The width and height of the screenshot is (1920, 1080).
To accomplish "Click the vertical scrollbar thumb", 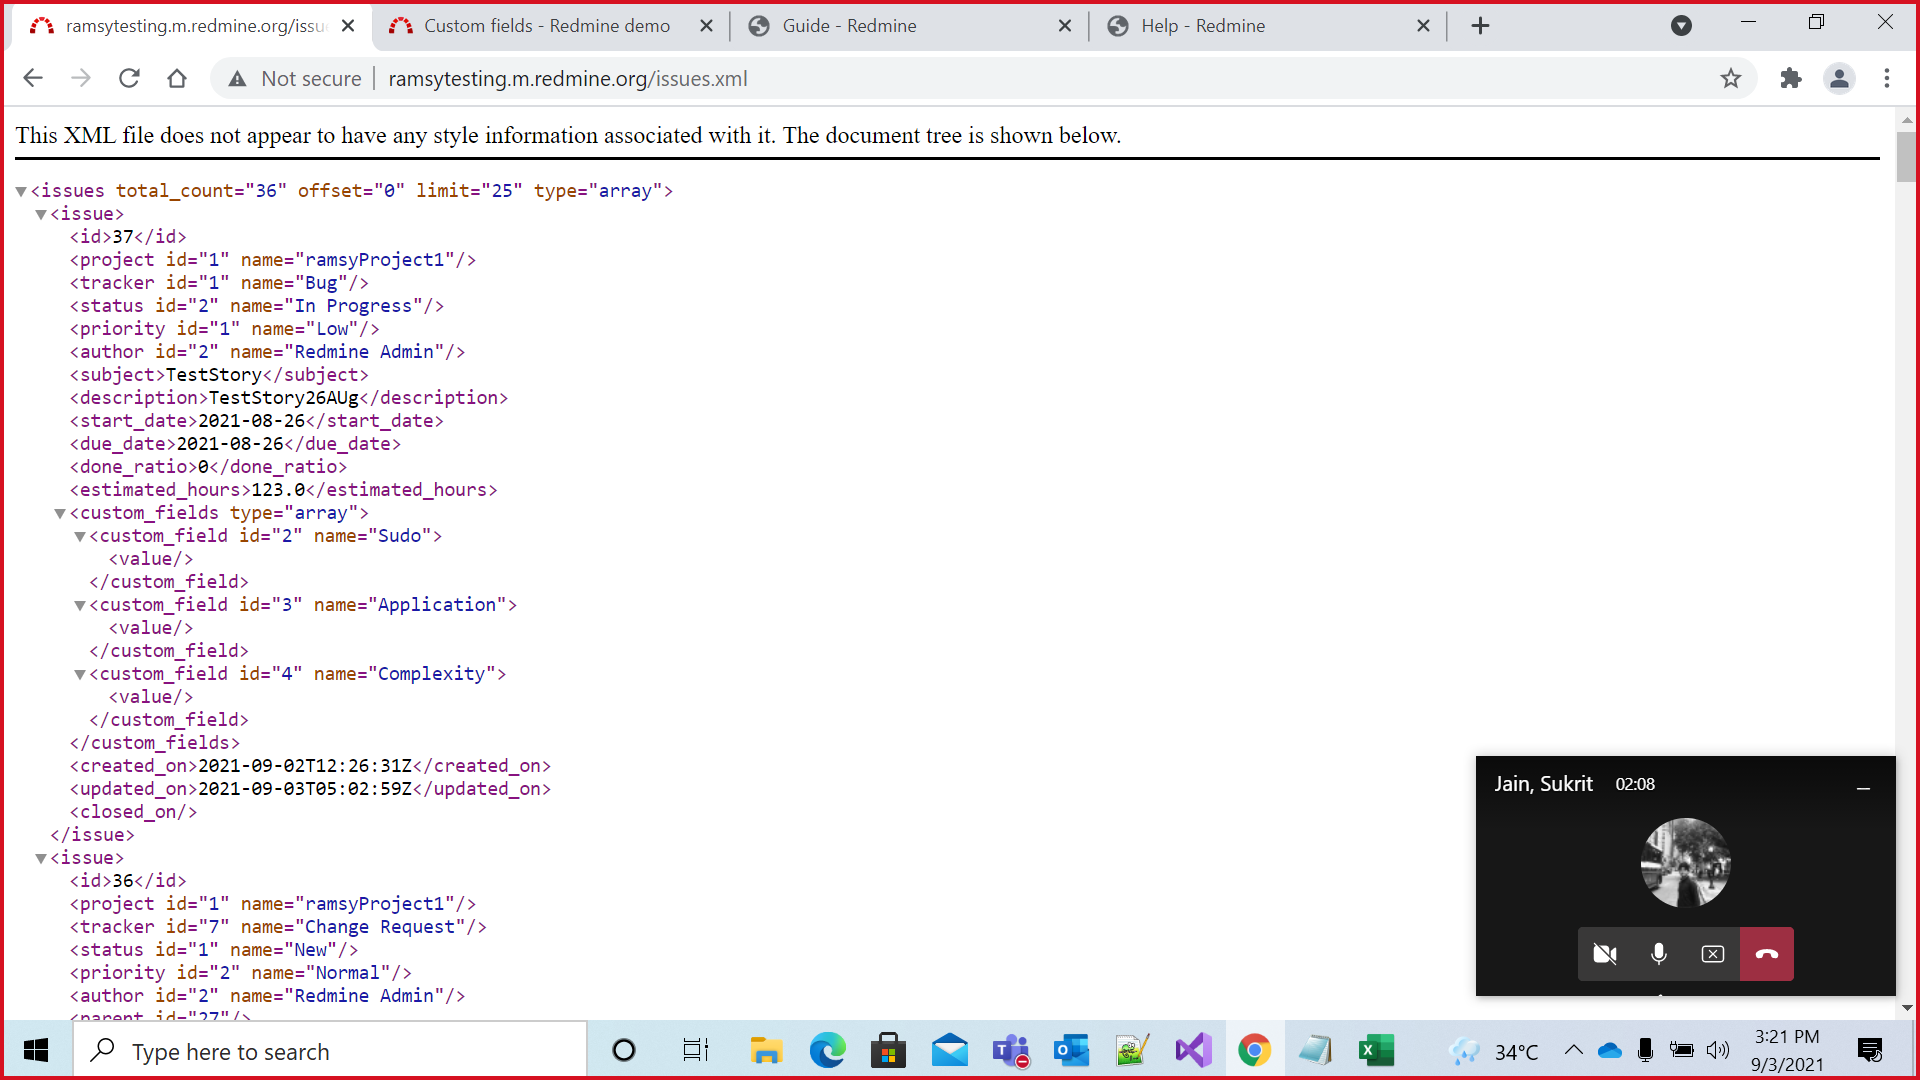I will coord(1906,155).
